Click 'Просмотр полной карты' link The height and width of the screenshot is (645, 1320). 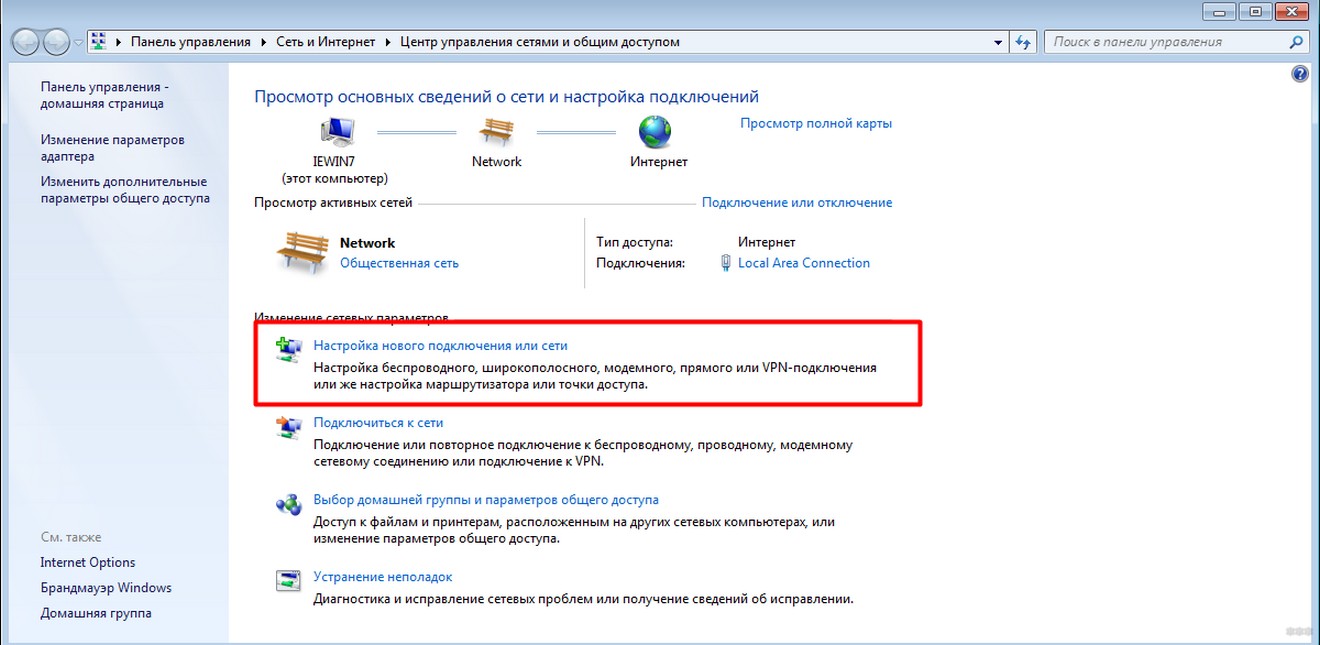[816, 123]
